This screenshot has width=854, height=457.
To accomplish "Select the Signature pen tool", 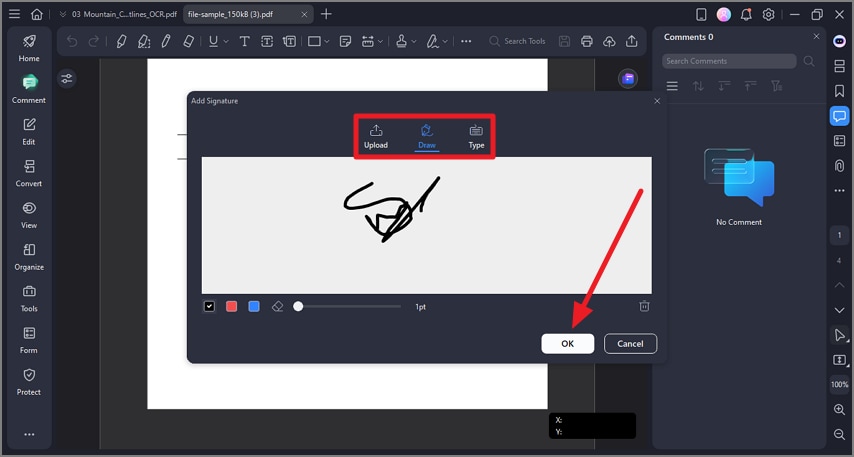I will pyautogui.click(x=432, y=41).
